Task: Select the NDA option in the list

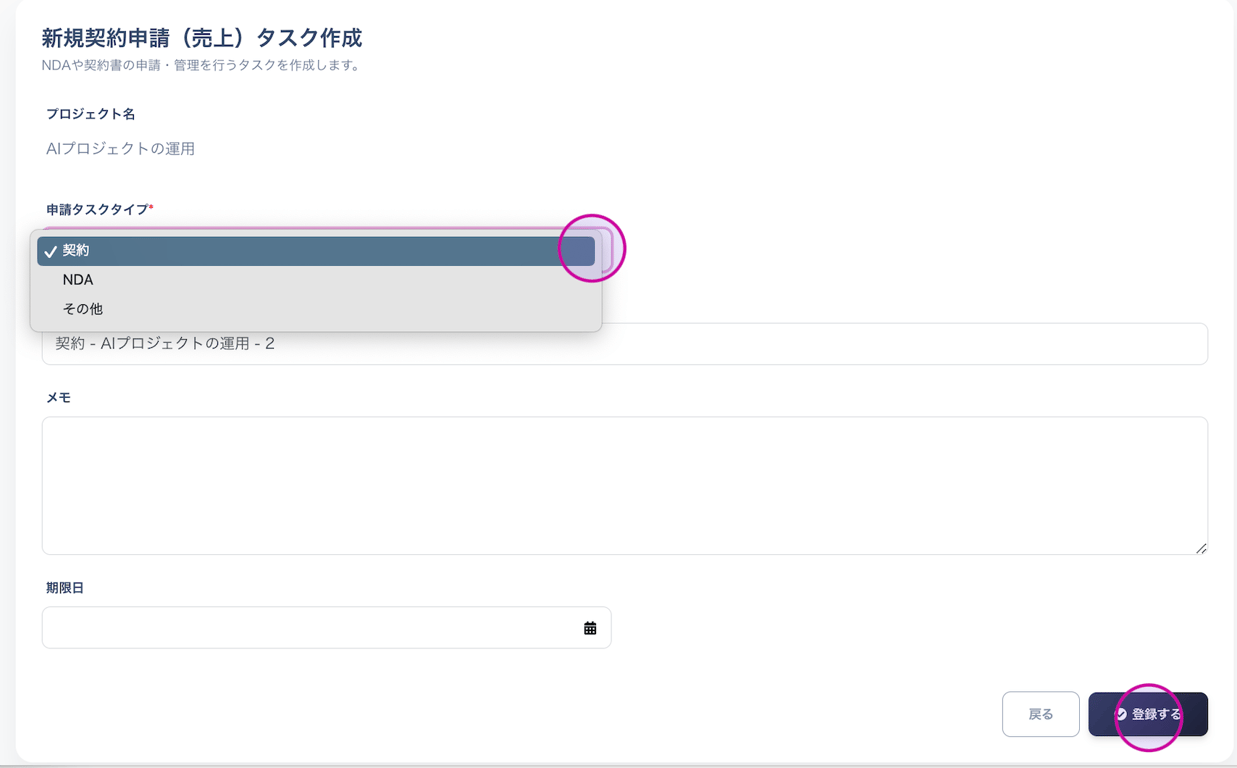Action: (78, 280)
